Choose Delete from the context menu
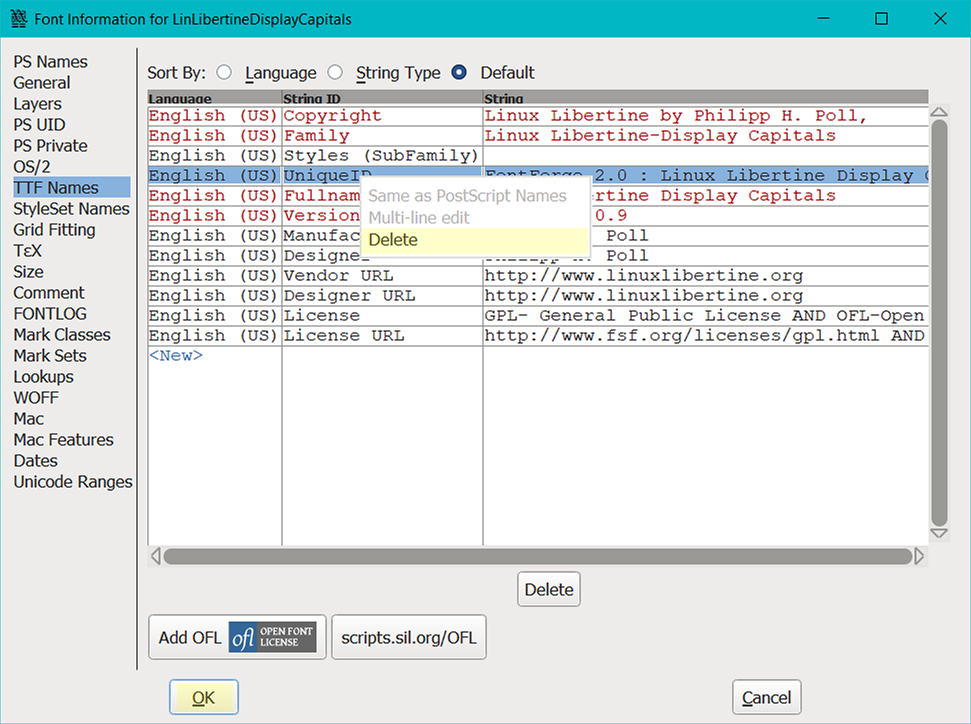 pos(475,240)
